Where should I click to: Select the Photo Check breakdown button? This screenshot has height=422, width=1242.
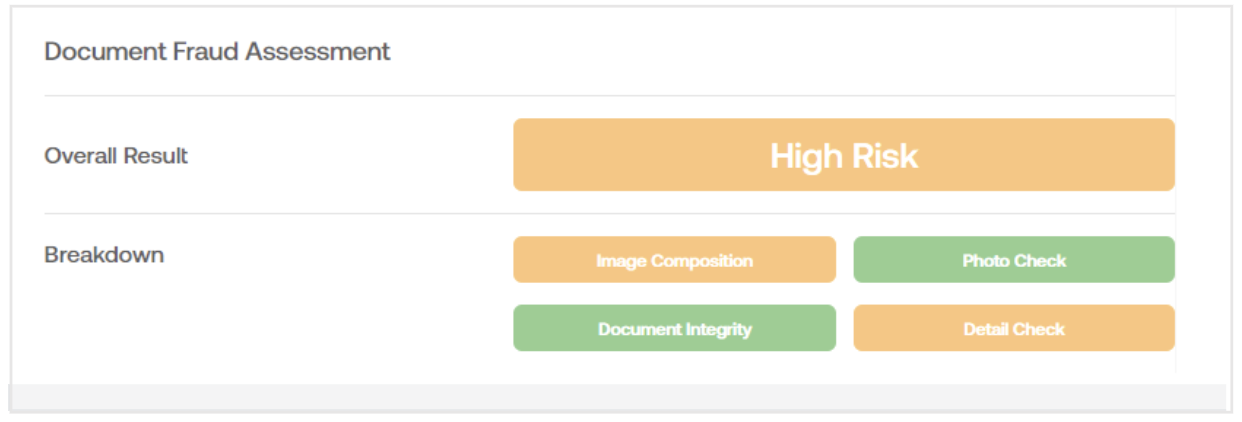pyautogui.click(x=1014, y=260)
